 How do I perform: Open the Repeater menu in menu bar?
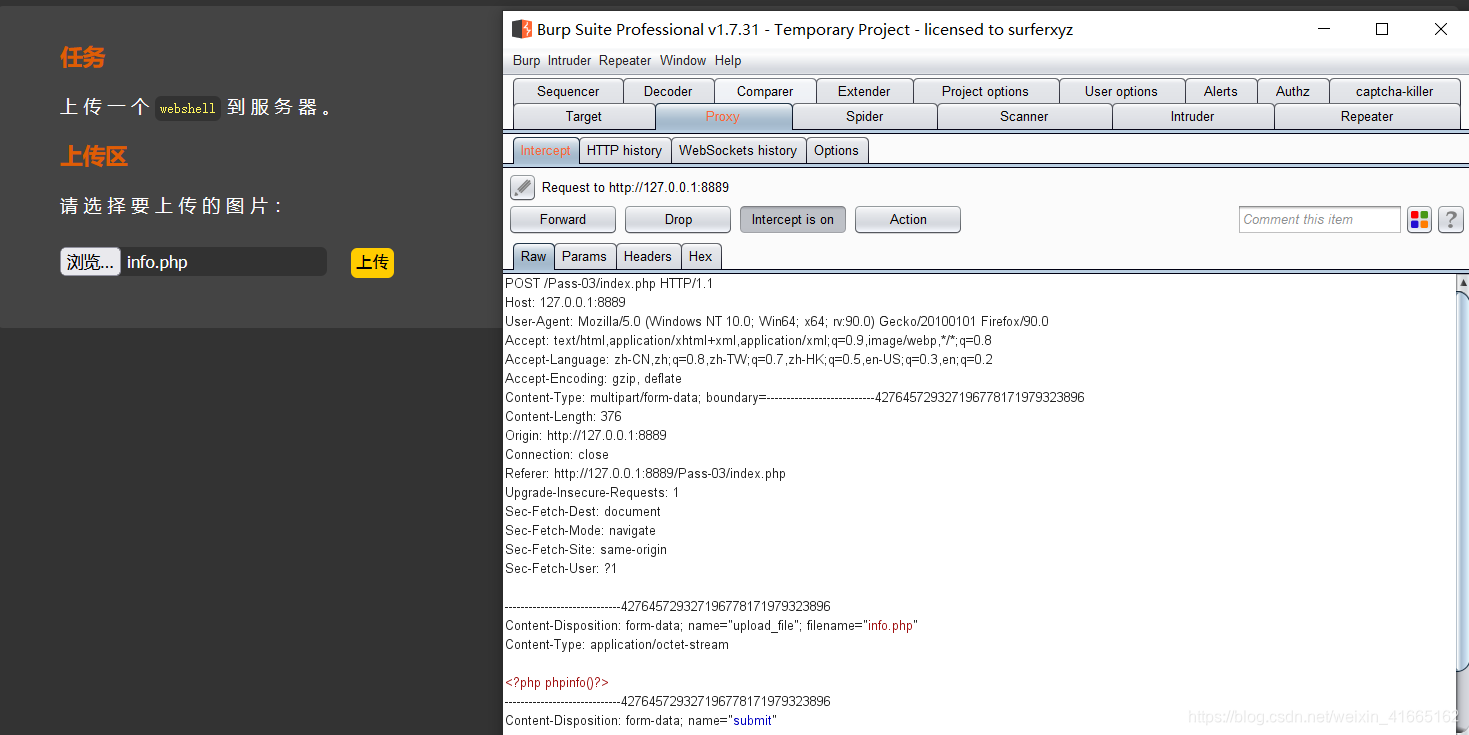(x=625, y=61)
